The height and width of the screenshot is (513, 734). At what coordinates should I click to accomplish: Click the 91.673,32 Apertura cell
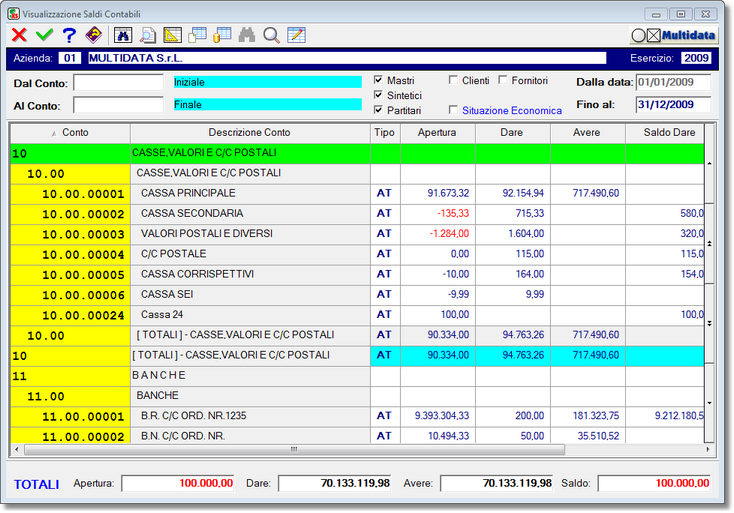(438, 194)
